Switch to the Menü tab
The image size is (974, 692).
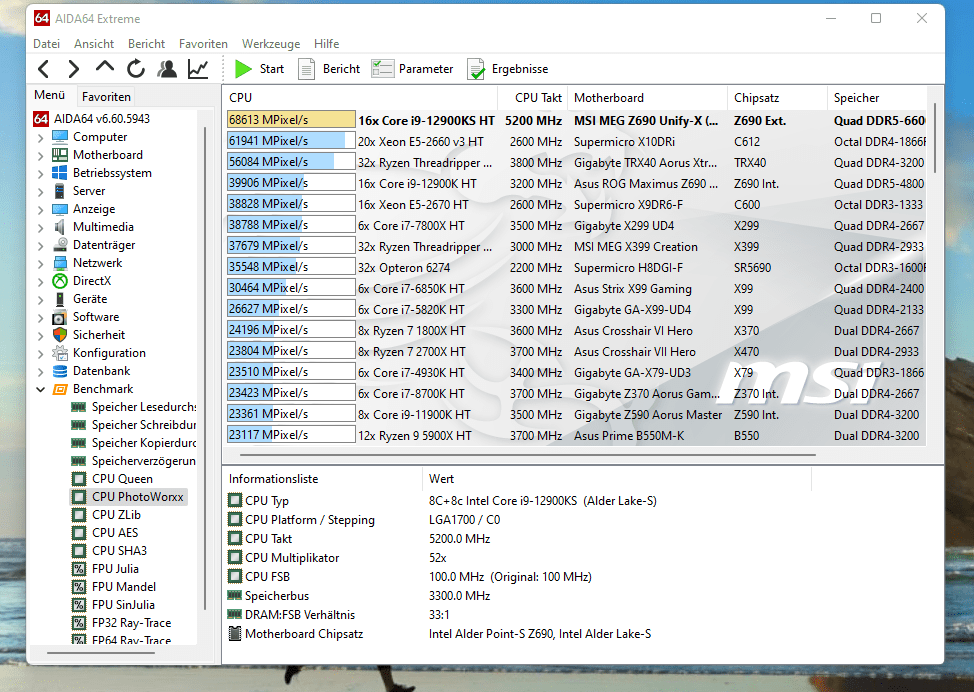click(x=50, y=95)
